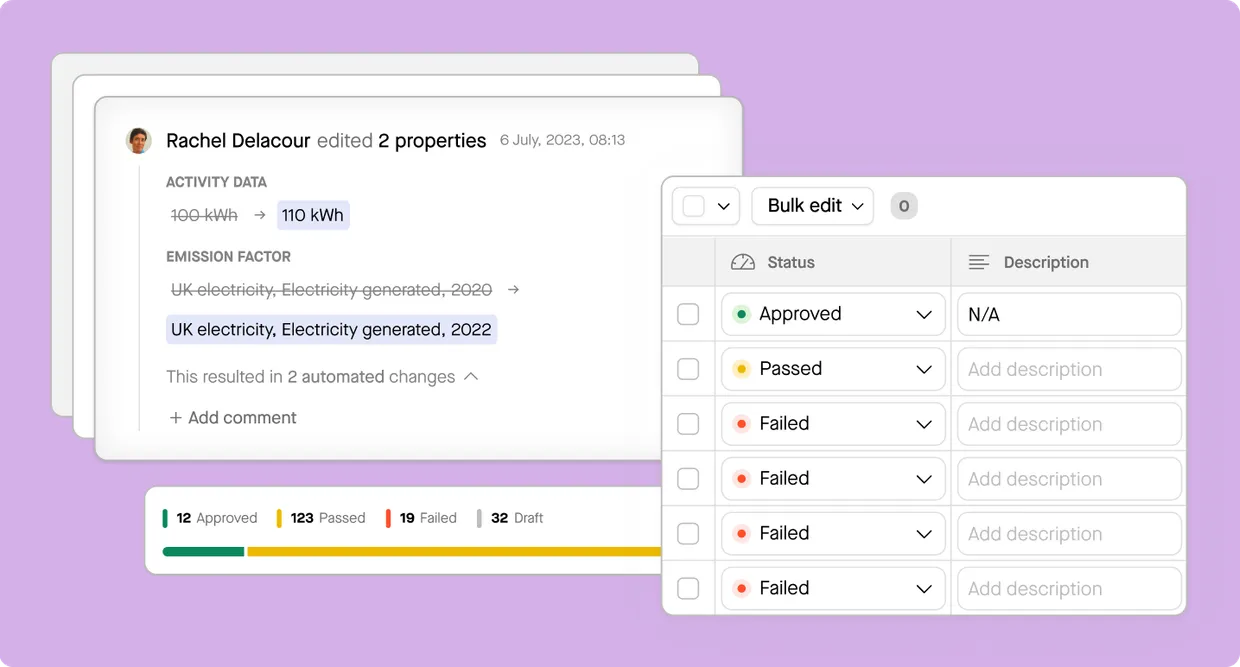This screenshot has height=667, width=1240.
Task: Click the Add description field in Passed row
Action: click(x=1069, y=369)
